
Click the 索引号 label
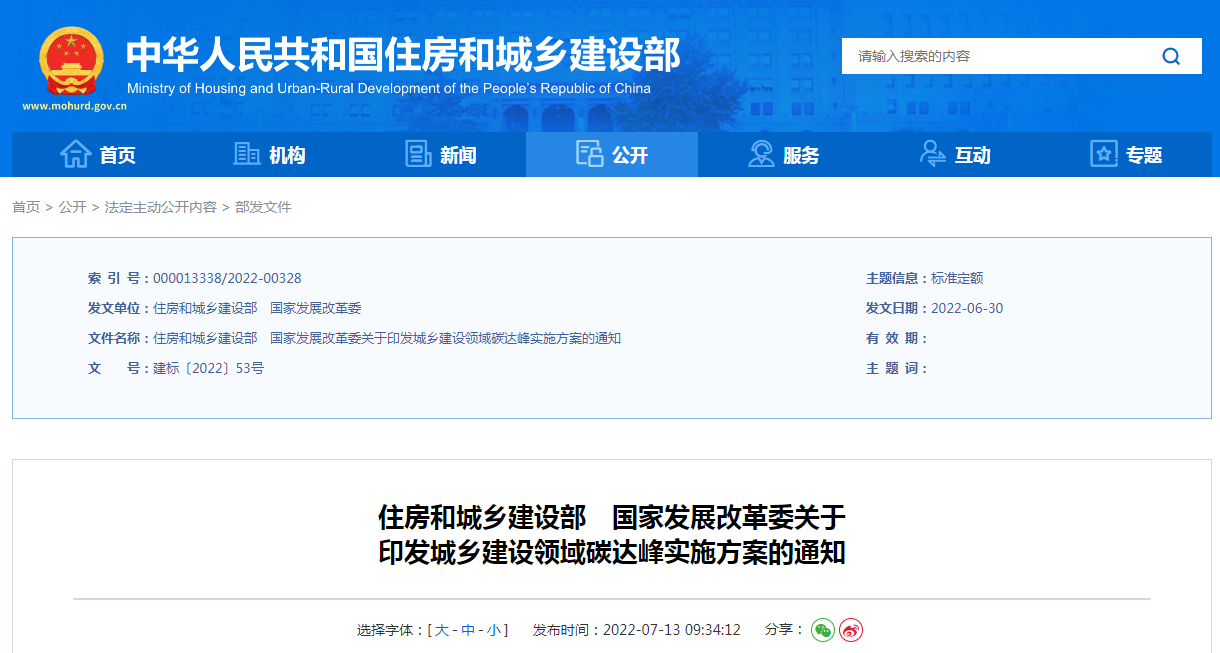coord(116,278)
